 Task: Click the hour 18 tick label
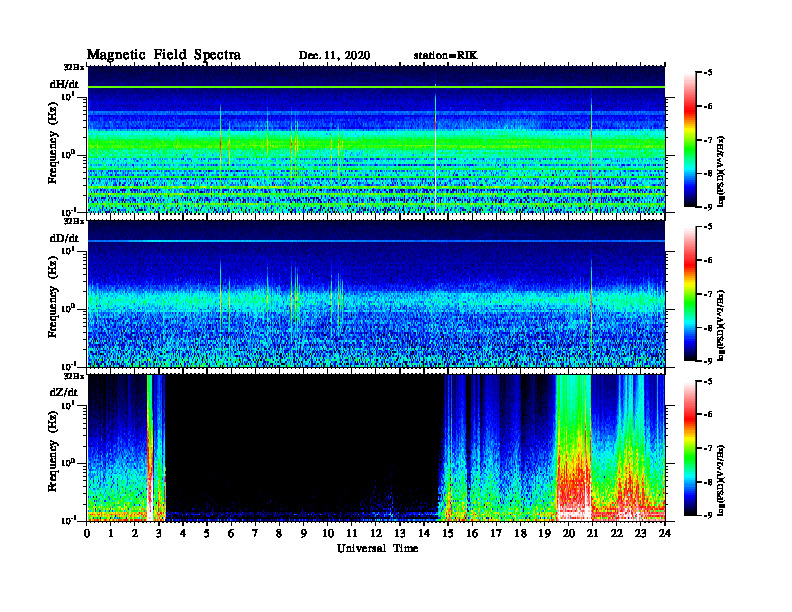520,533
